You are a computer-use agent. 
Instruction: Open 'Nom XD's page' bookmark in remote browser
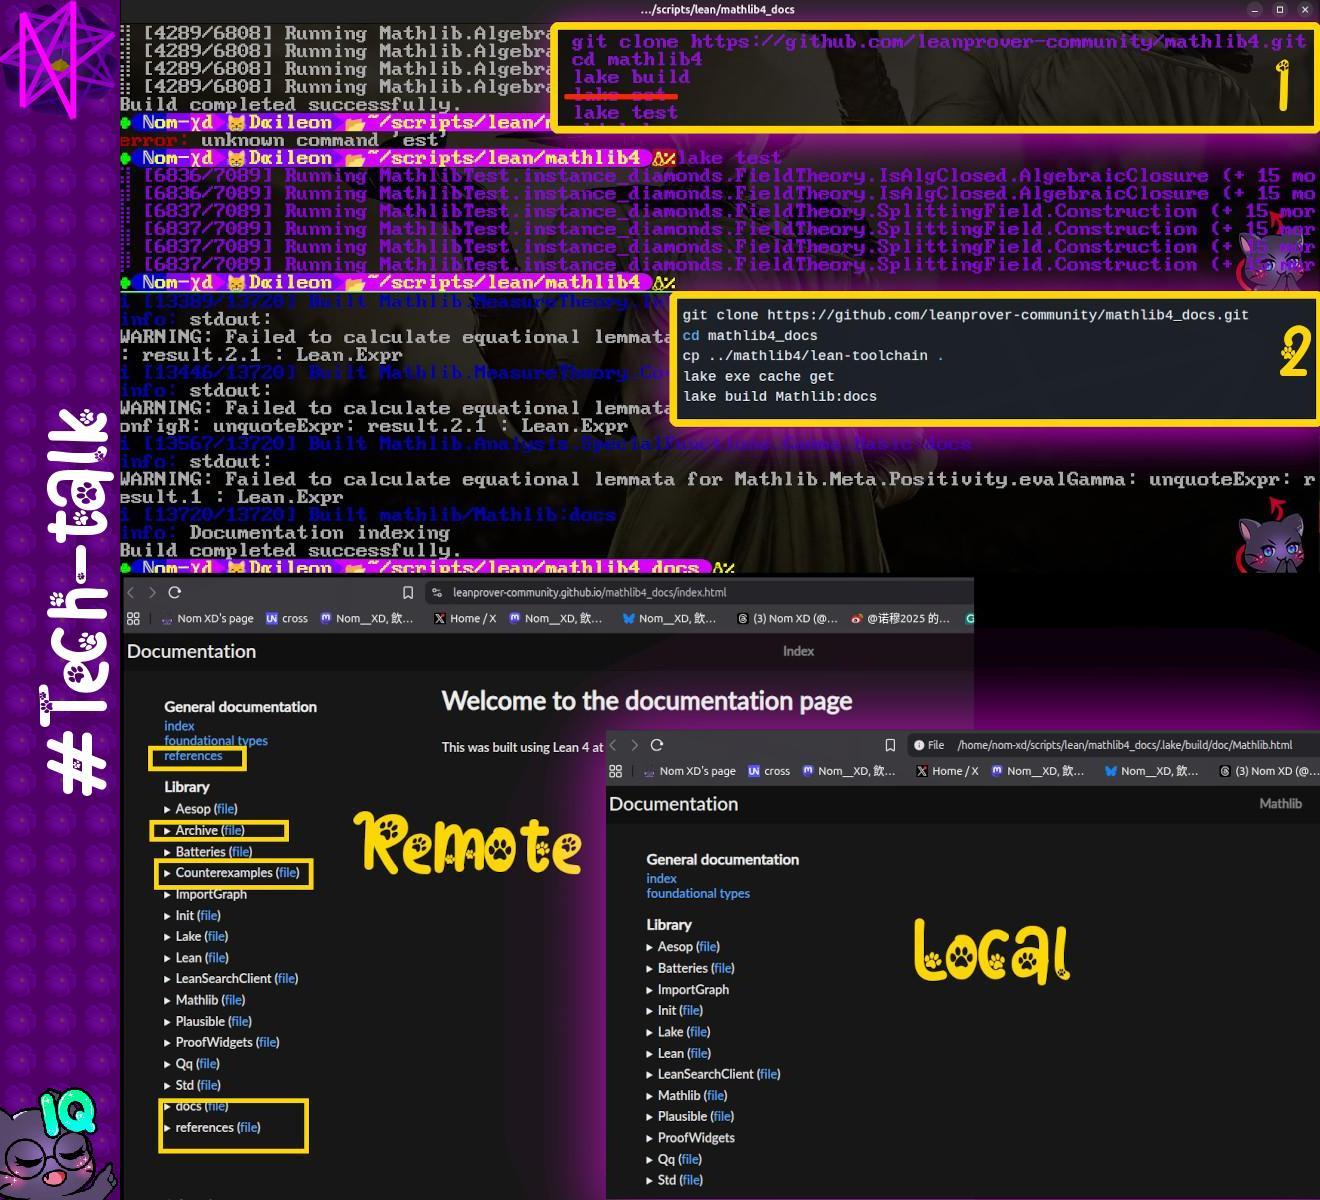pyautogui.click(x=207, y=619)
